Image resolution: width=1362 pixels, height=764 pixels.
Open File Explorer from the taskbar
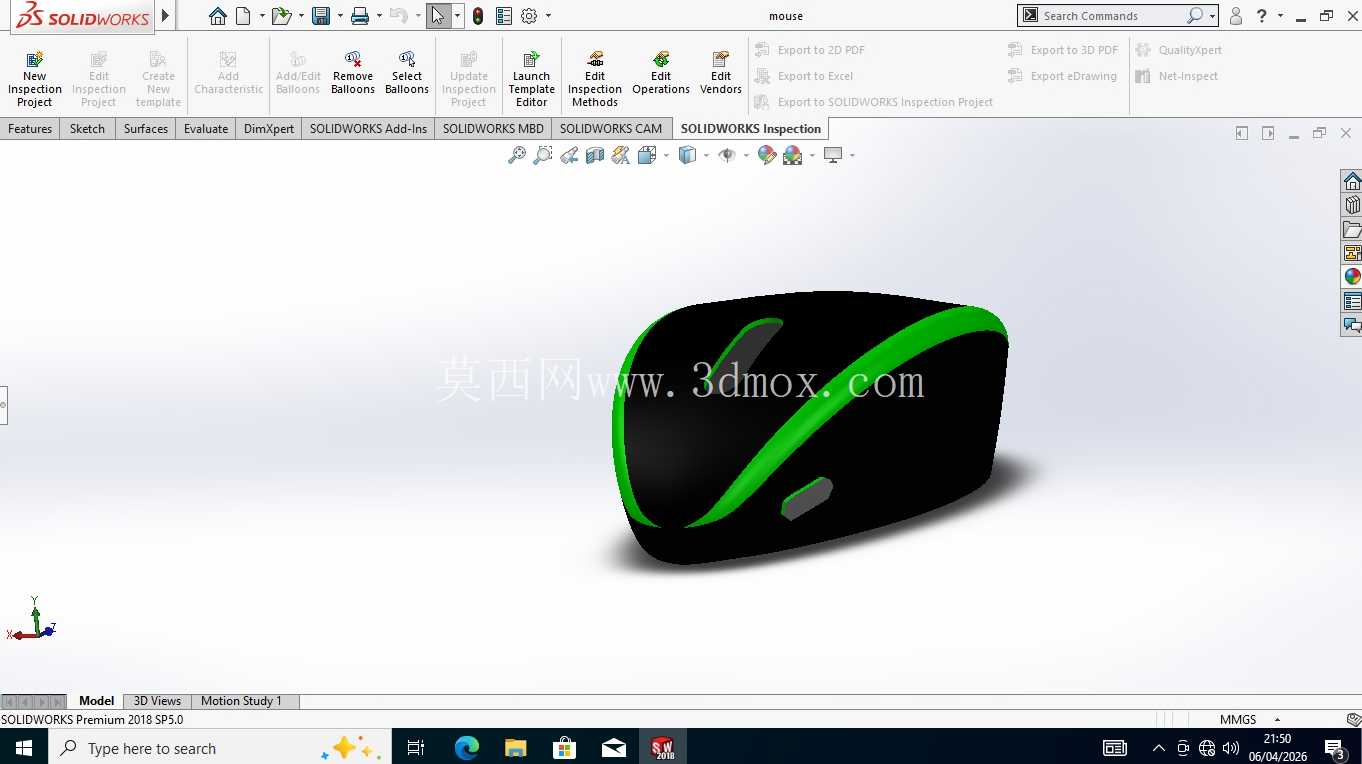click(516, 748)
